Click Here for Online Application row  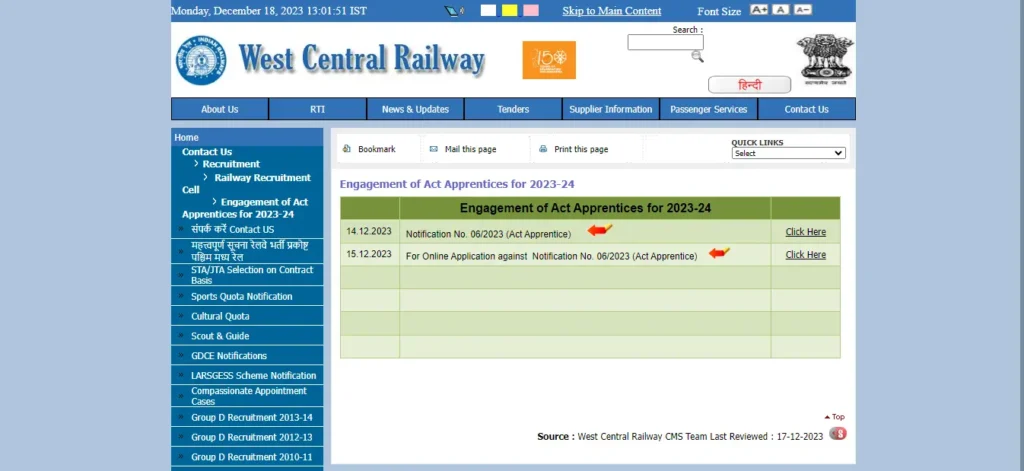(x=805, y=255)
